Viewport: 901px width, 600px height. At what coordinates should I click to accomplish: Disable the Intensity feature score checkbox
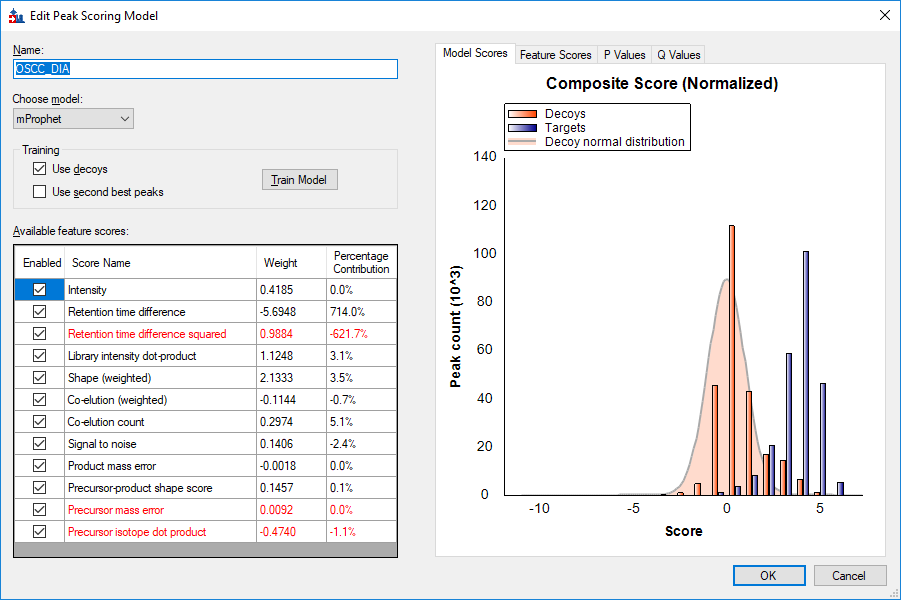(x=40, y=290)
